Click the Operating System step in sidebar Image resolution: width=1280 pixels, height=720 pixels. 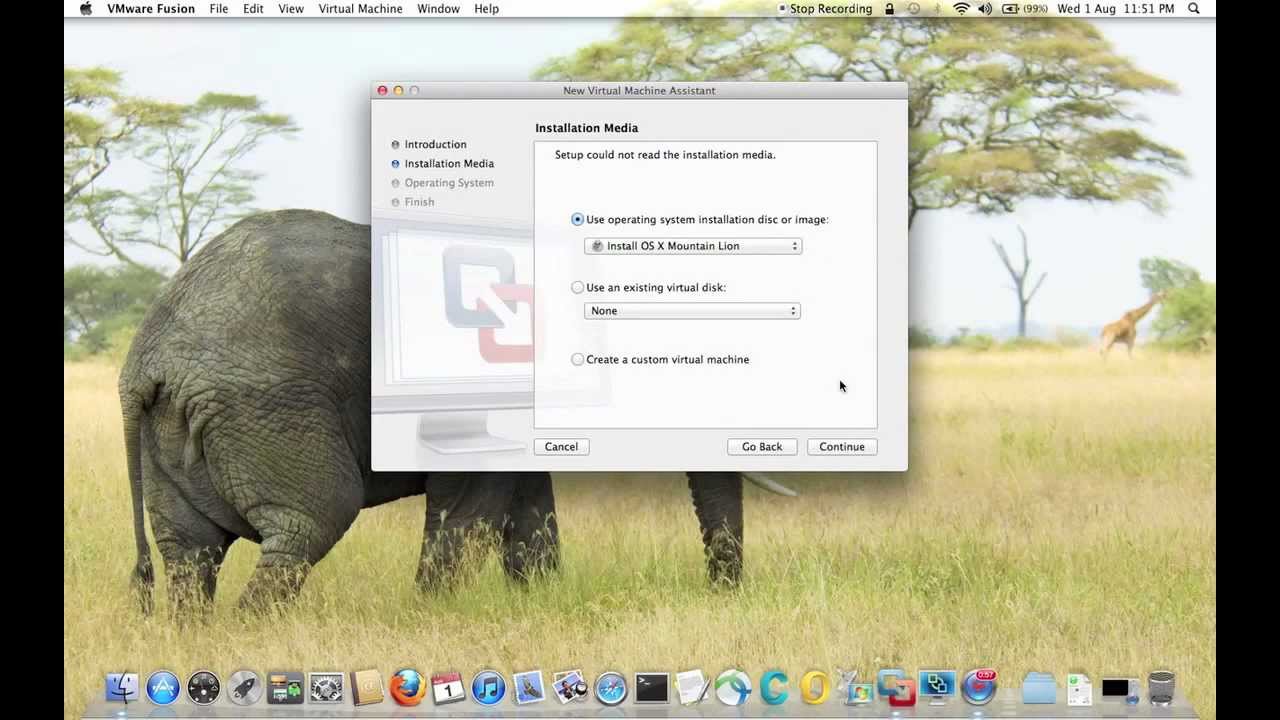pyautogui.click(x=449, y=183)
